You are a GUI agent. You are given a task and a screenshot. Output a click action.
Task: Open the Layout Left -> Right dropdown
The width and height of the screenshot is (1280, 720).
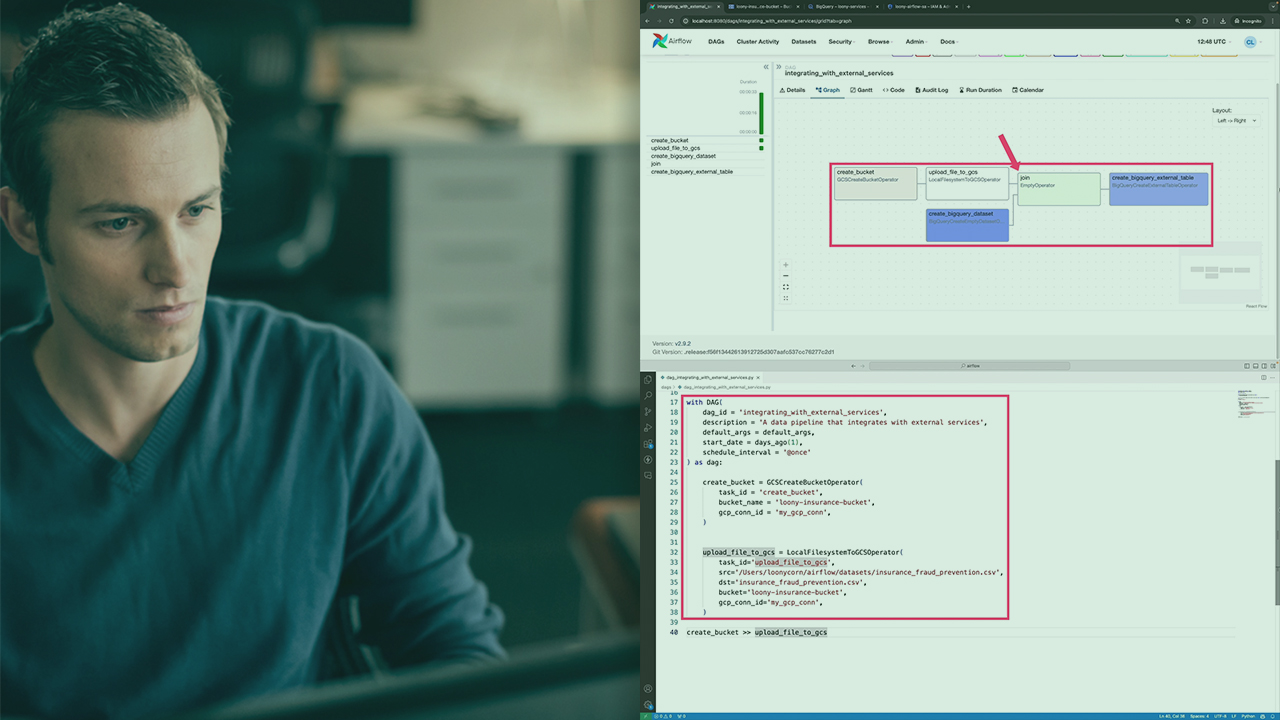1236,120
